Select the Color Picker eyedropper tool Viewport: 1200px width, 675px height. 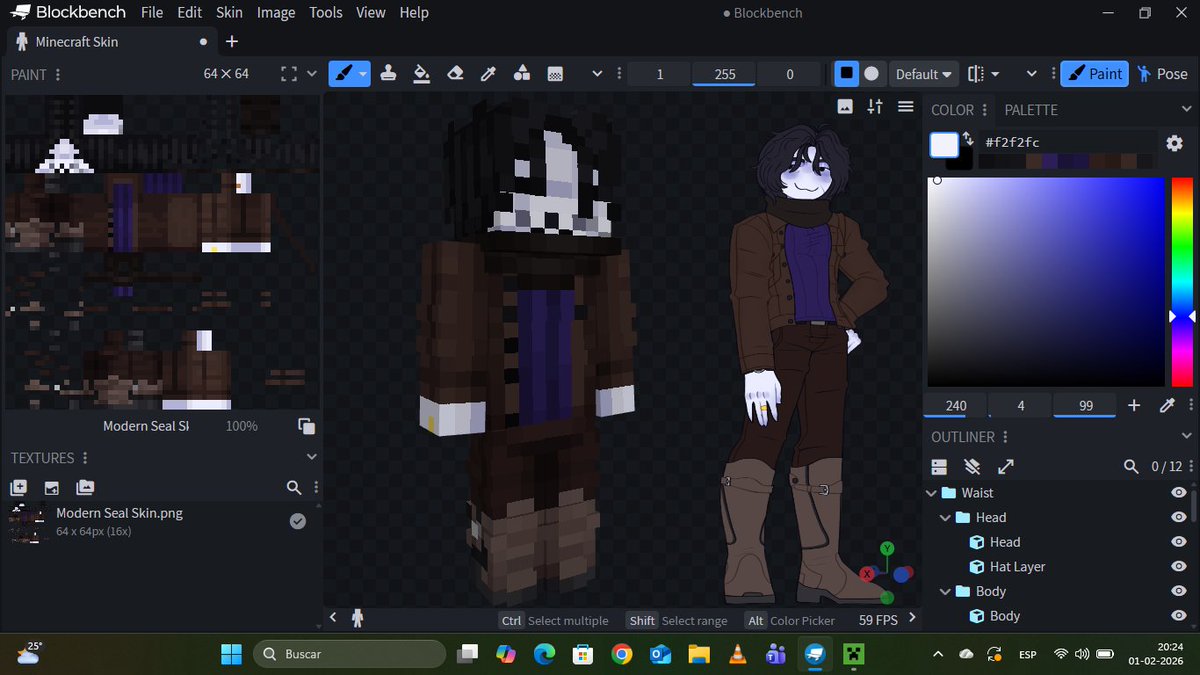488,74
